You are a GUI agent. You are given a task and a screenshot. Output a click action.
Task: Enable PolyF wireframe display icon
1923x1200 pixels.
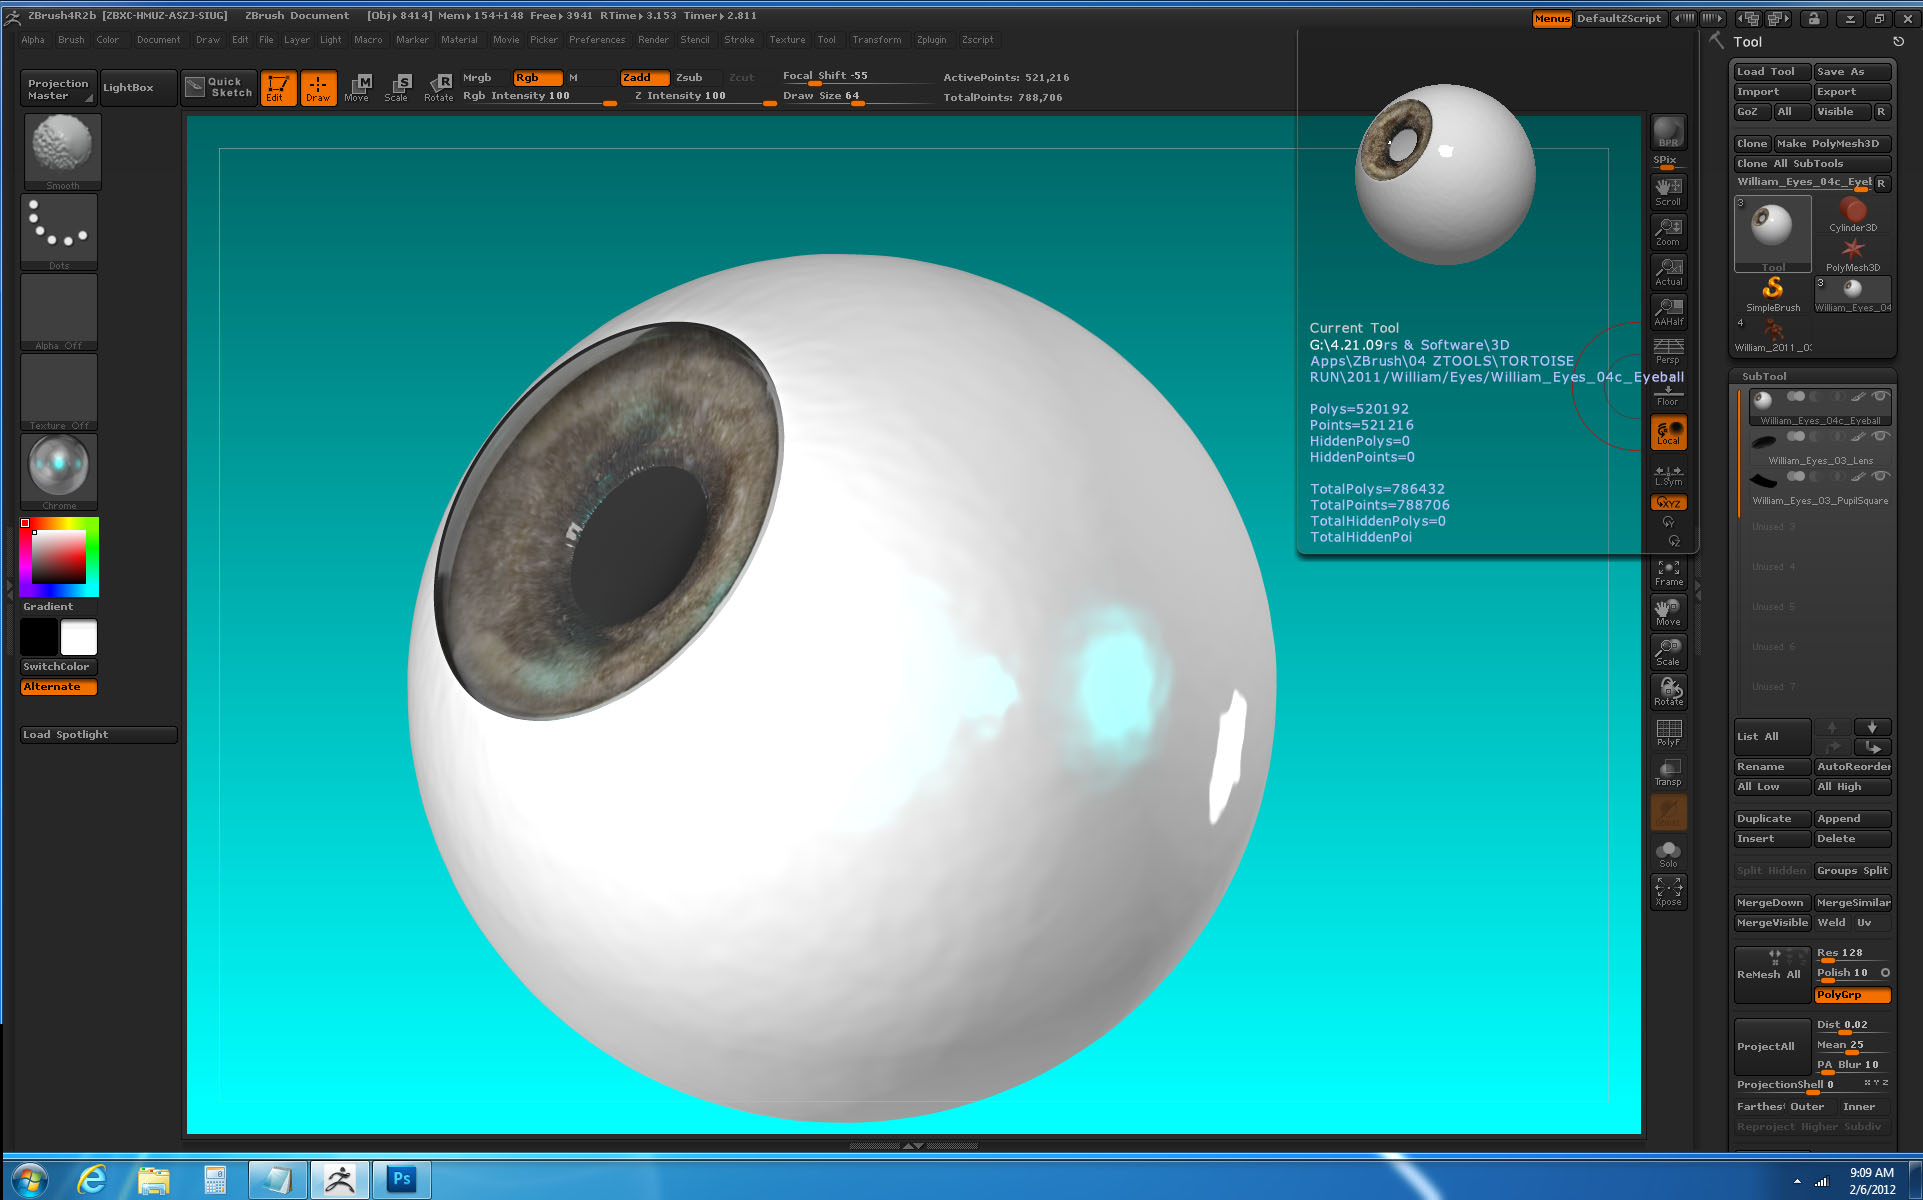[x=1667, y=732]
